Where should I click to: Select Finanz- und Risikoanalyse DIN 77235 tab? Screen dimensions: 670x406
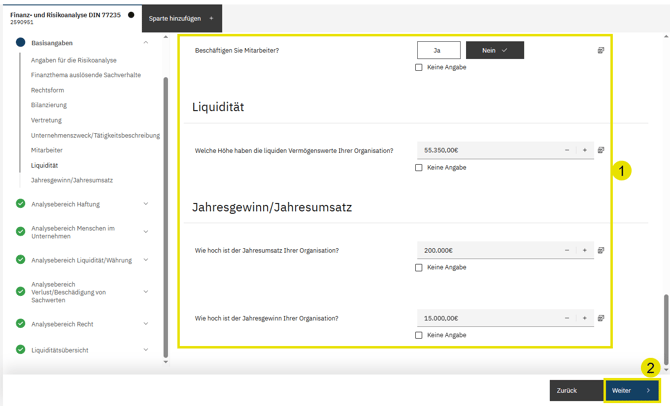click(71, 18)
